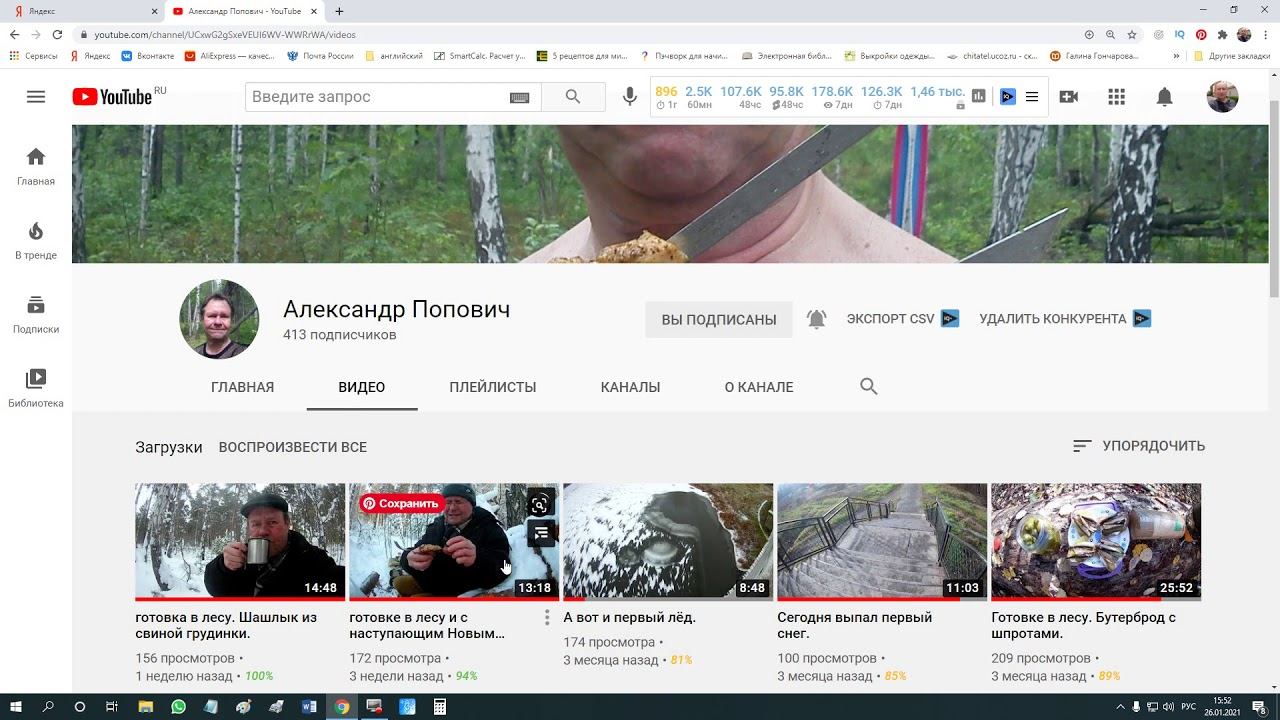Open a new browser tab
Viewport: 1280px width, 720px height.
pyautogui.click(x=339, y=11)
